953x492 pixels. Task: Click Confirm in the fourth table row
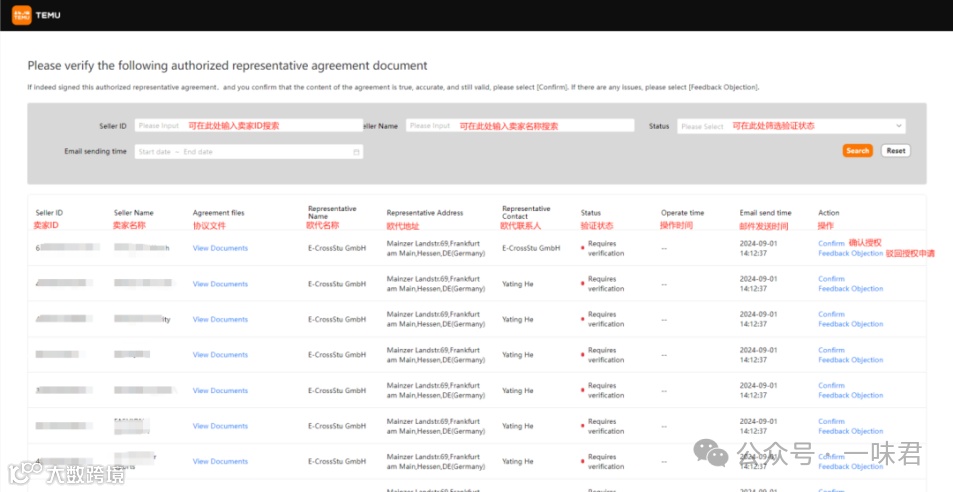pos(831,350)
